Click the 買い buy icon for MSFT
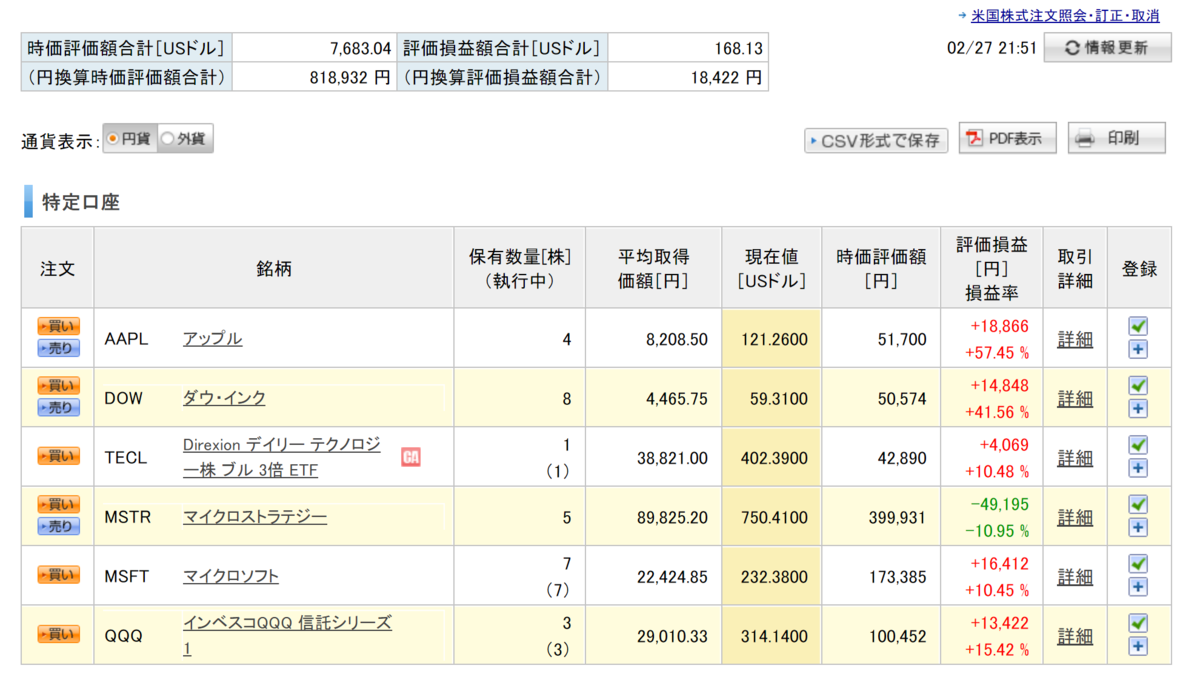 (x=58, y=575)
